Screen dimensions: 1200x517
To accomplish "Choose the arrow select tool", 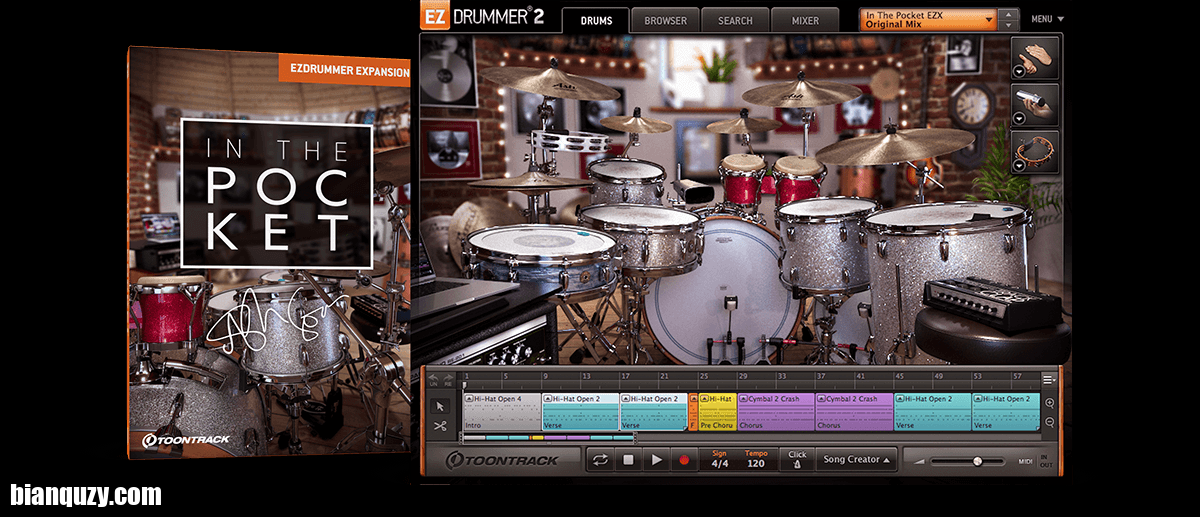I will [x=440, y=407].
